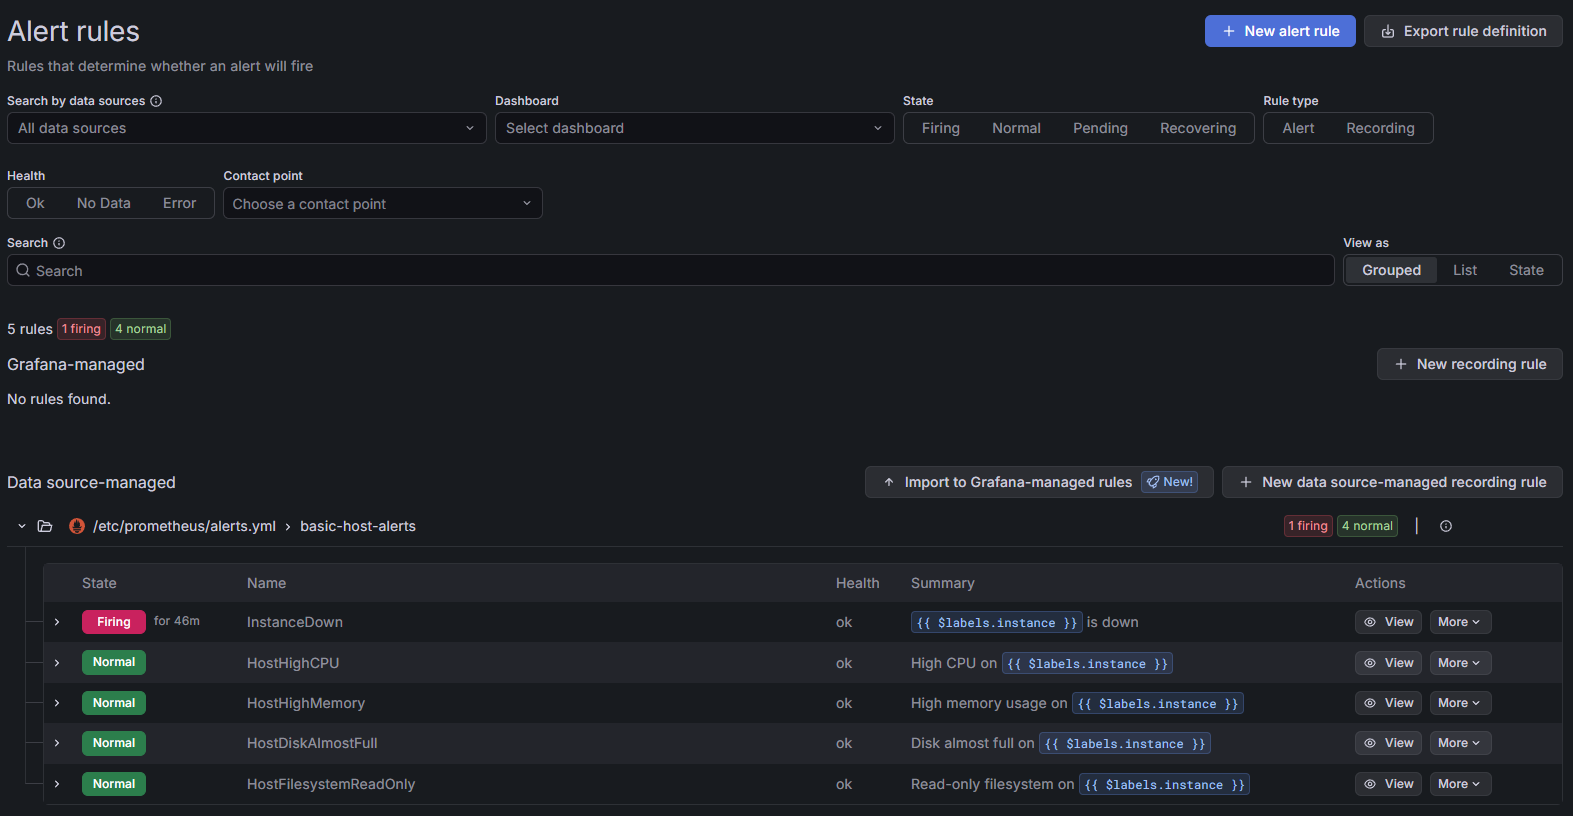Click the info icon beside the Search label
1573x816 pixels.
tap(59, 243)
